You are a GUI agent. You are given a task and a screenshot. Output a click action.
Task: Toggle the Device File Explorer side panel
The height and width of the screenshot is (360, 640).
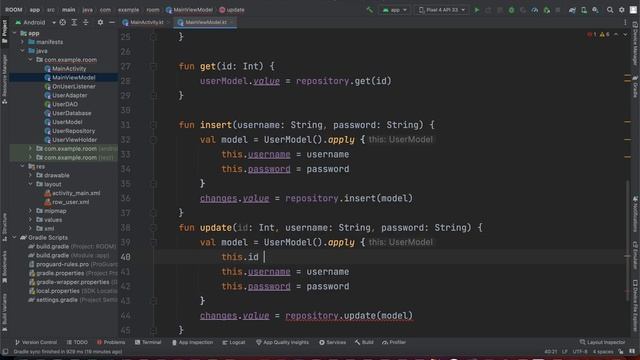[x=635, y=305]
